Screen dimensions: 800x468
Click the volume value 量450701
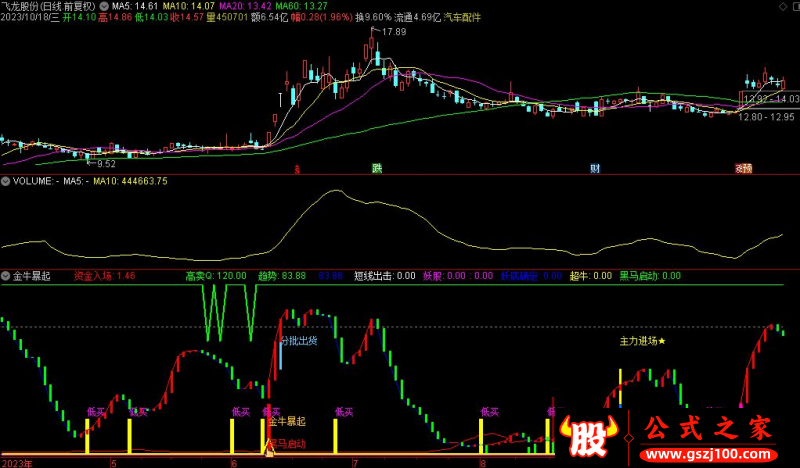227,17
